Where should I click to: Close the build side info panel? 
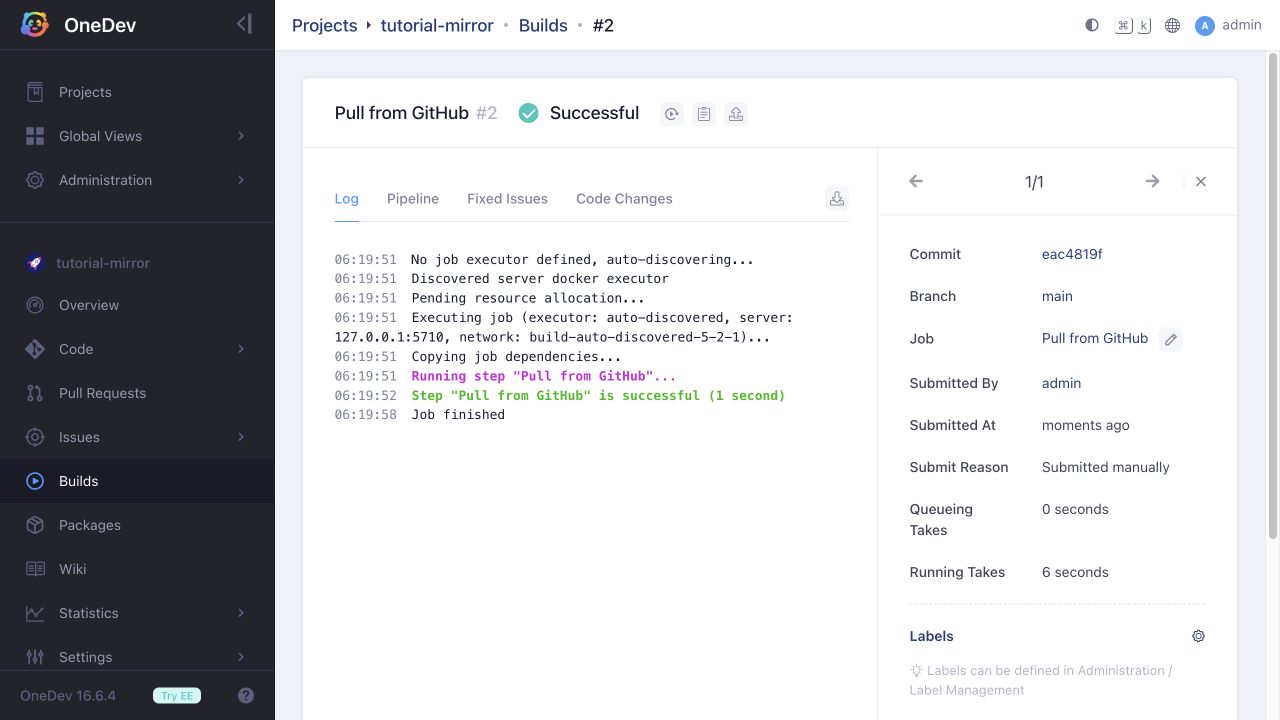pos(1201,181)
